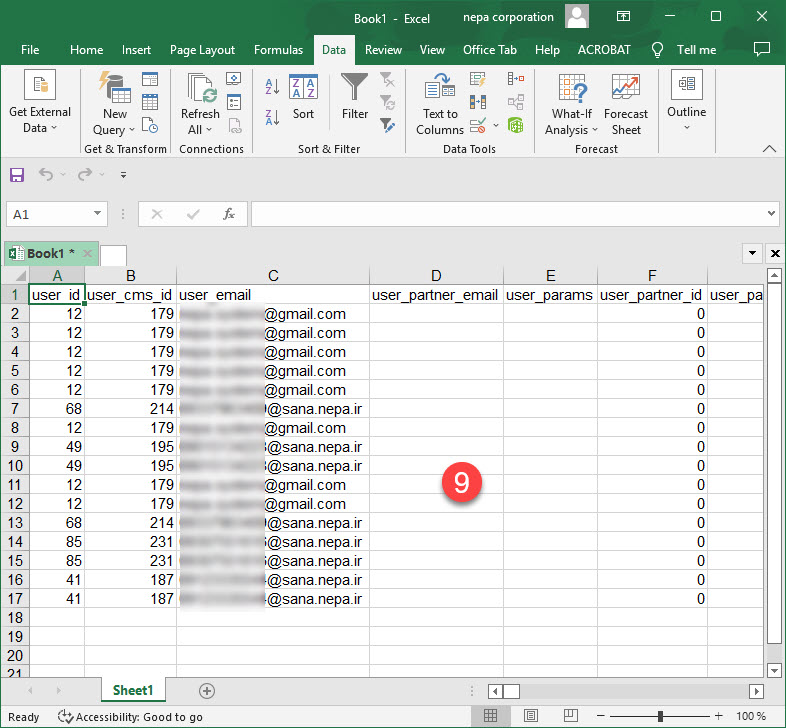Image resolution: width=786 pixels, height=728 pixels.
Task: Click the Flash Fill icon
Action: [x=478, y=79]
